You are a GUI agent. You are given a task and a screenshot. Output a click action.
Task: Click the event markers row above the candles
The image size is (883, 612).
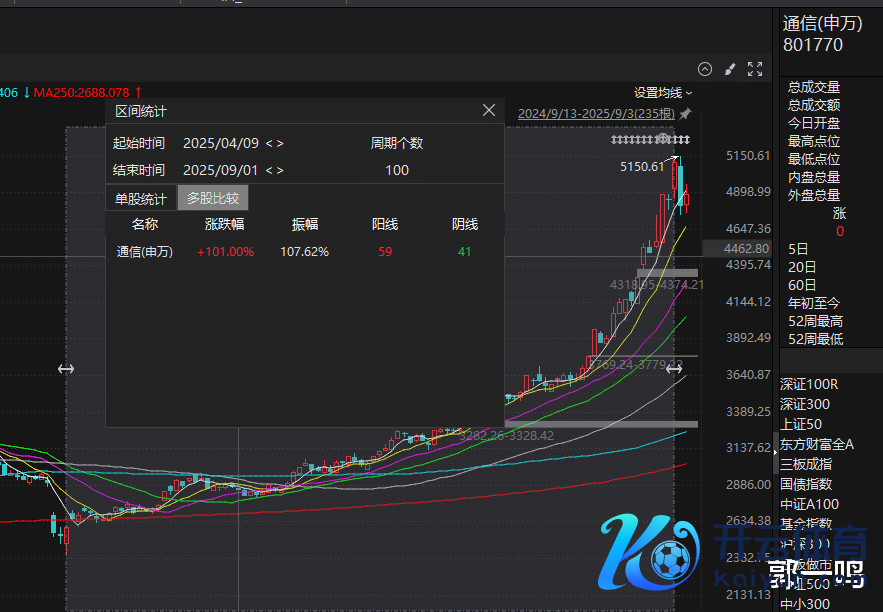tap(651, 139)
